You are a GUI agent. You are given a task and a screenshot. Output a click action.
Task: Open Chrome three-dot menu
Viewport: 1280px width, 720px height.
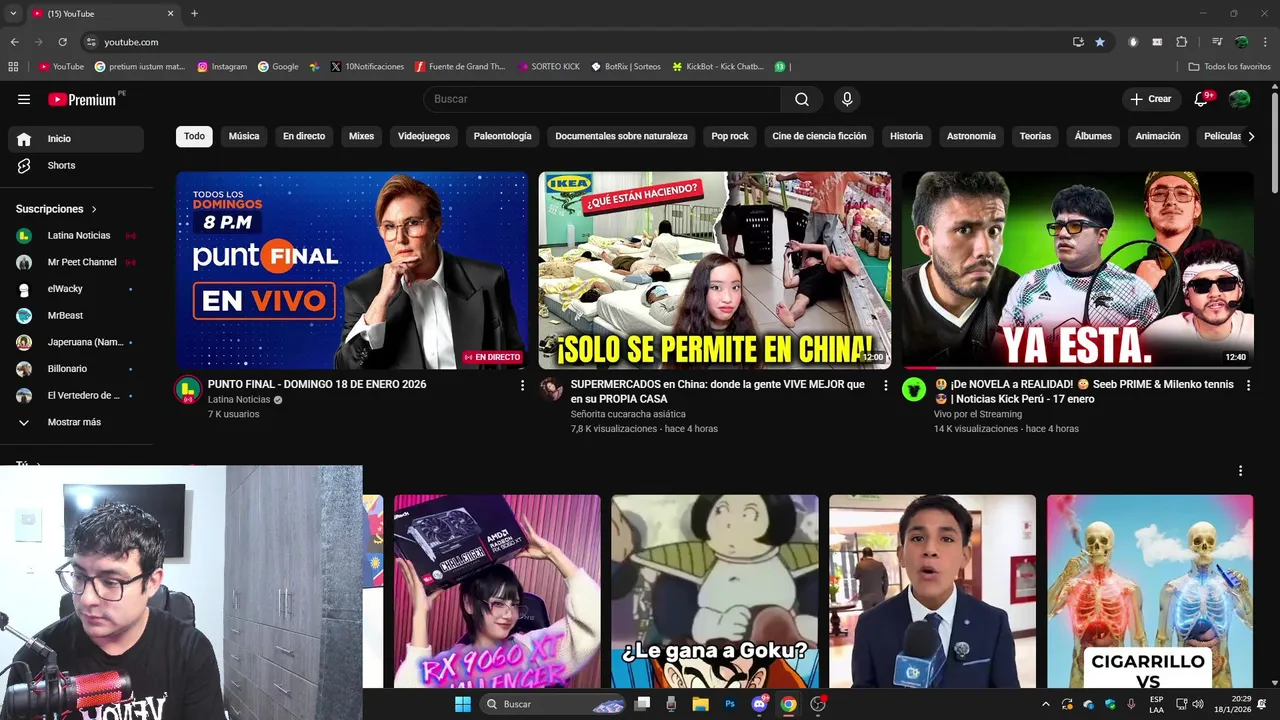coord(1263,42)
